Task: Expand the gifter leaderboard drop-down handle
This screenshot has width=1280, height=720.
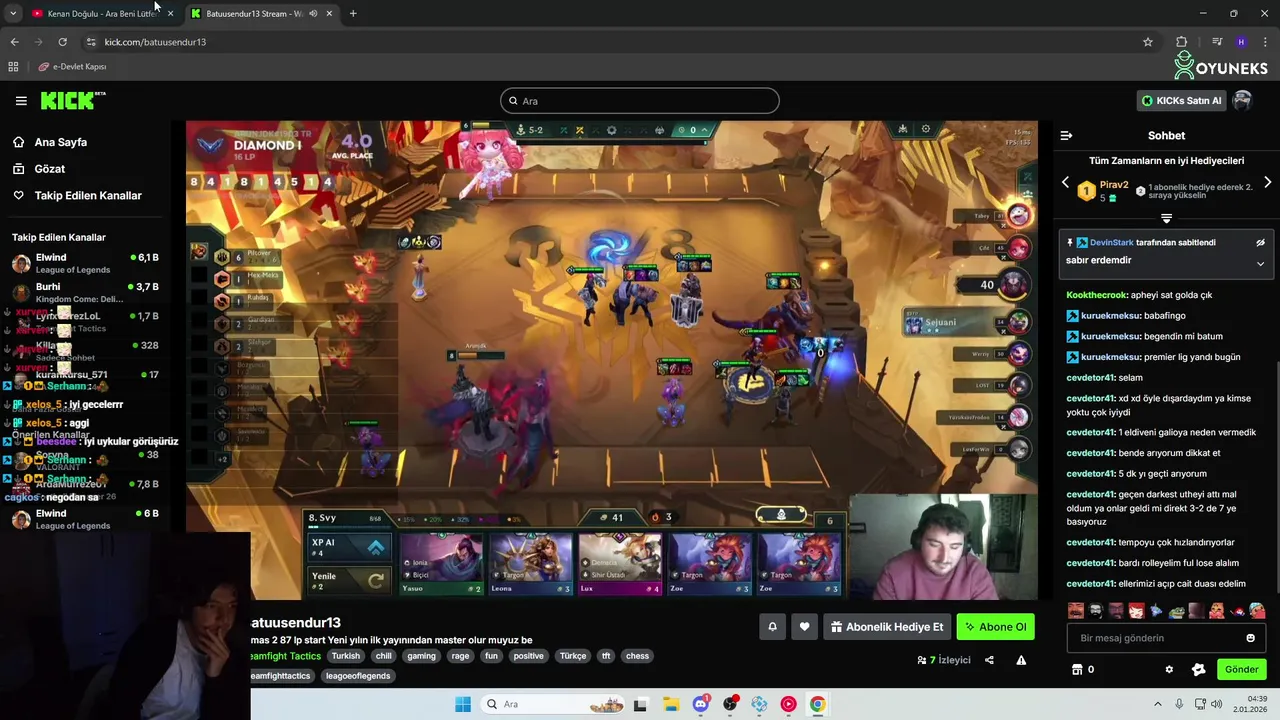Action: point(1166,218)
